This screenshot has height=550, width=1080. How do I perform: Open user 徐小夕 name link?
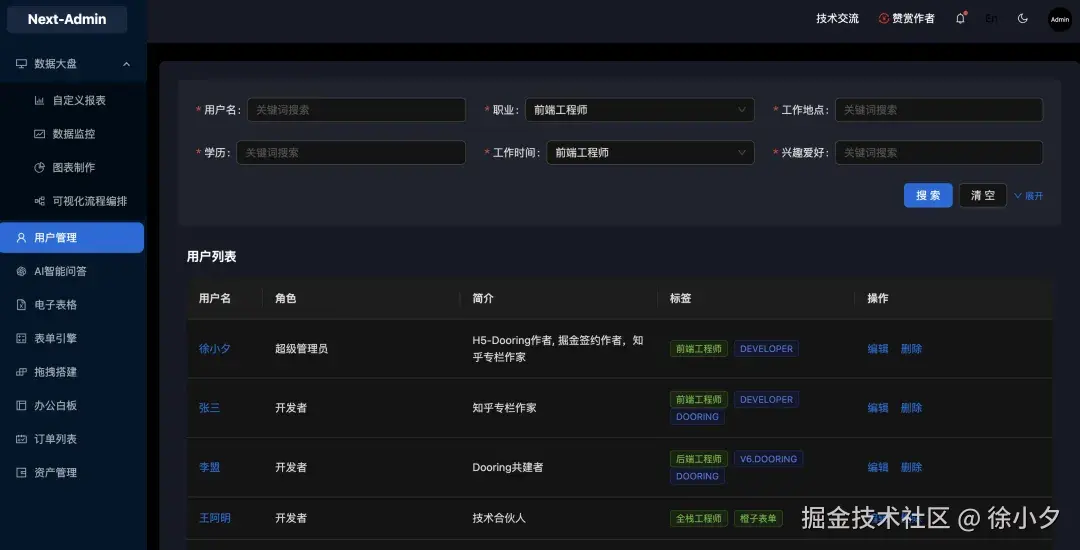(x=215, y=349)
